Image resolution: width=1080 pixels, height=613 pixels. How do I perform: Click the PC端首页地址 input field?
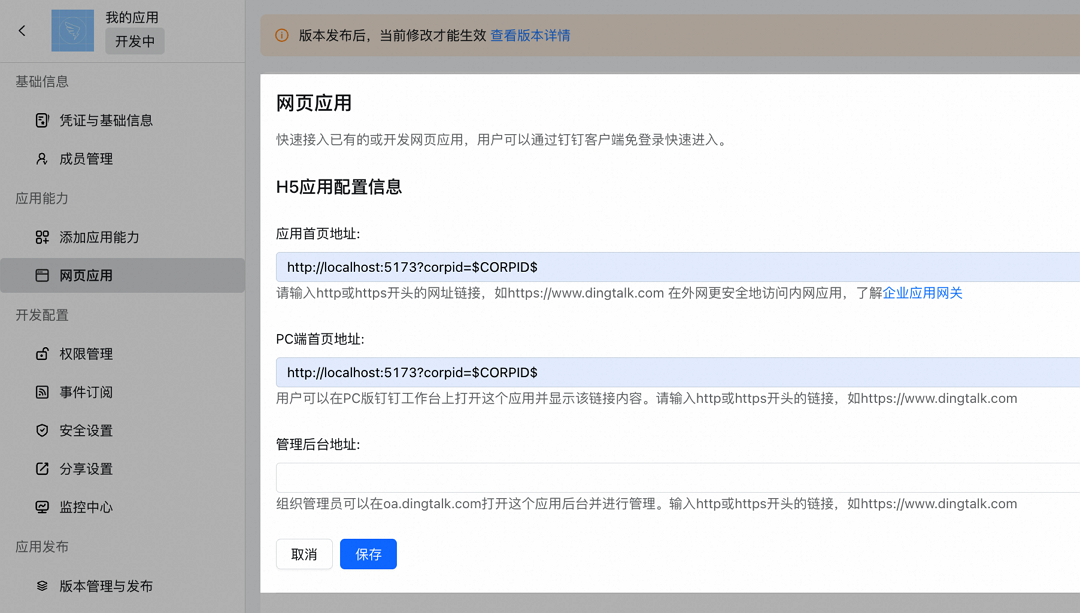[x=678, y=373]
